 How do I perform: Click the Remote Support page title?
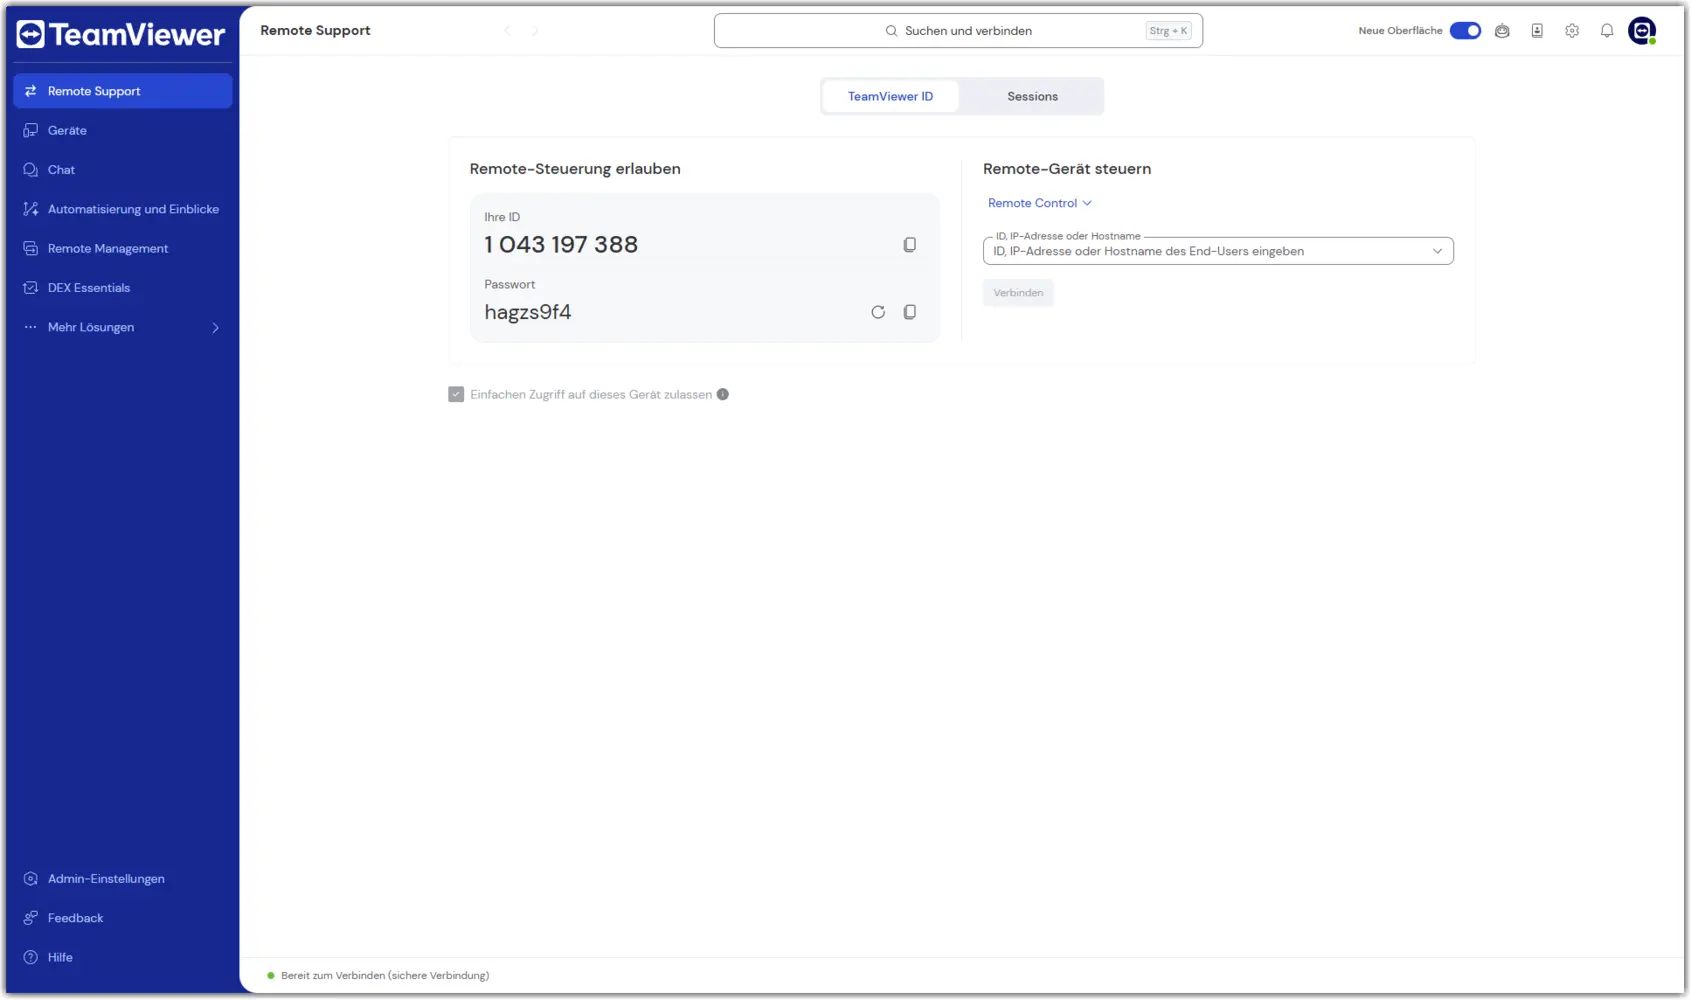coord(315,31)
